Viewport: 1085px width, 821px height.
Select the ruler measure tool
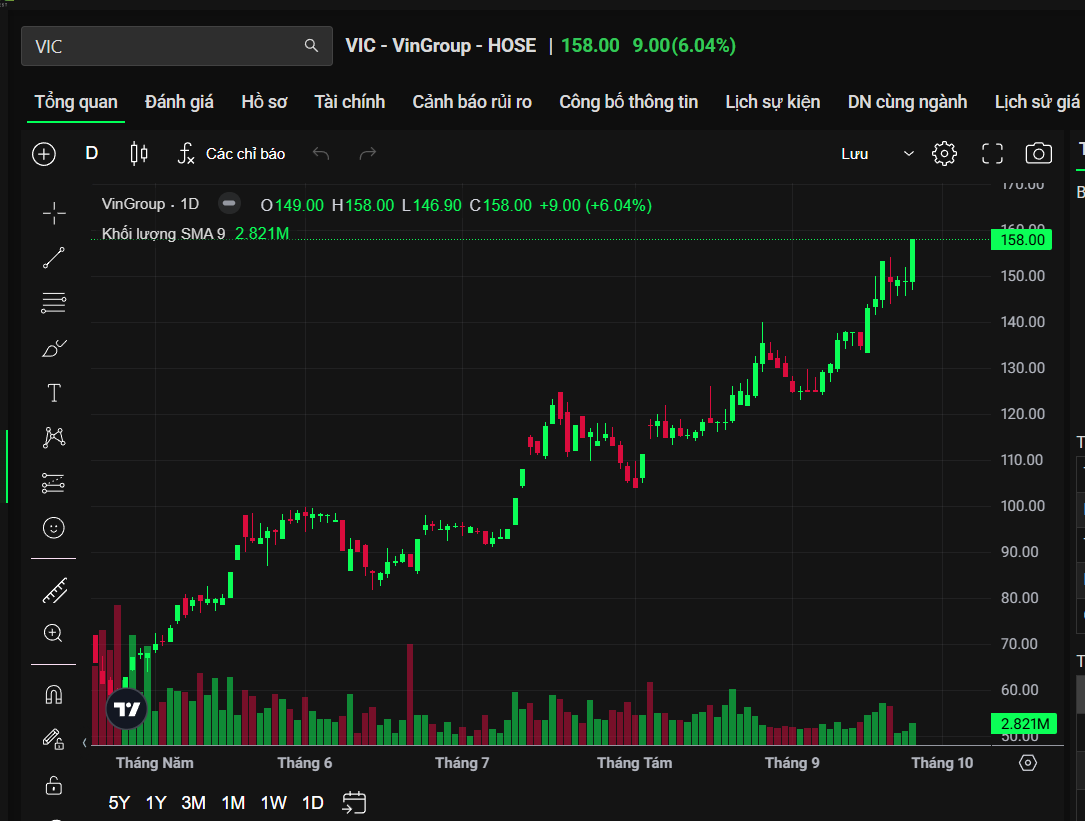pyautogui.click(x=54, y=590)
